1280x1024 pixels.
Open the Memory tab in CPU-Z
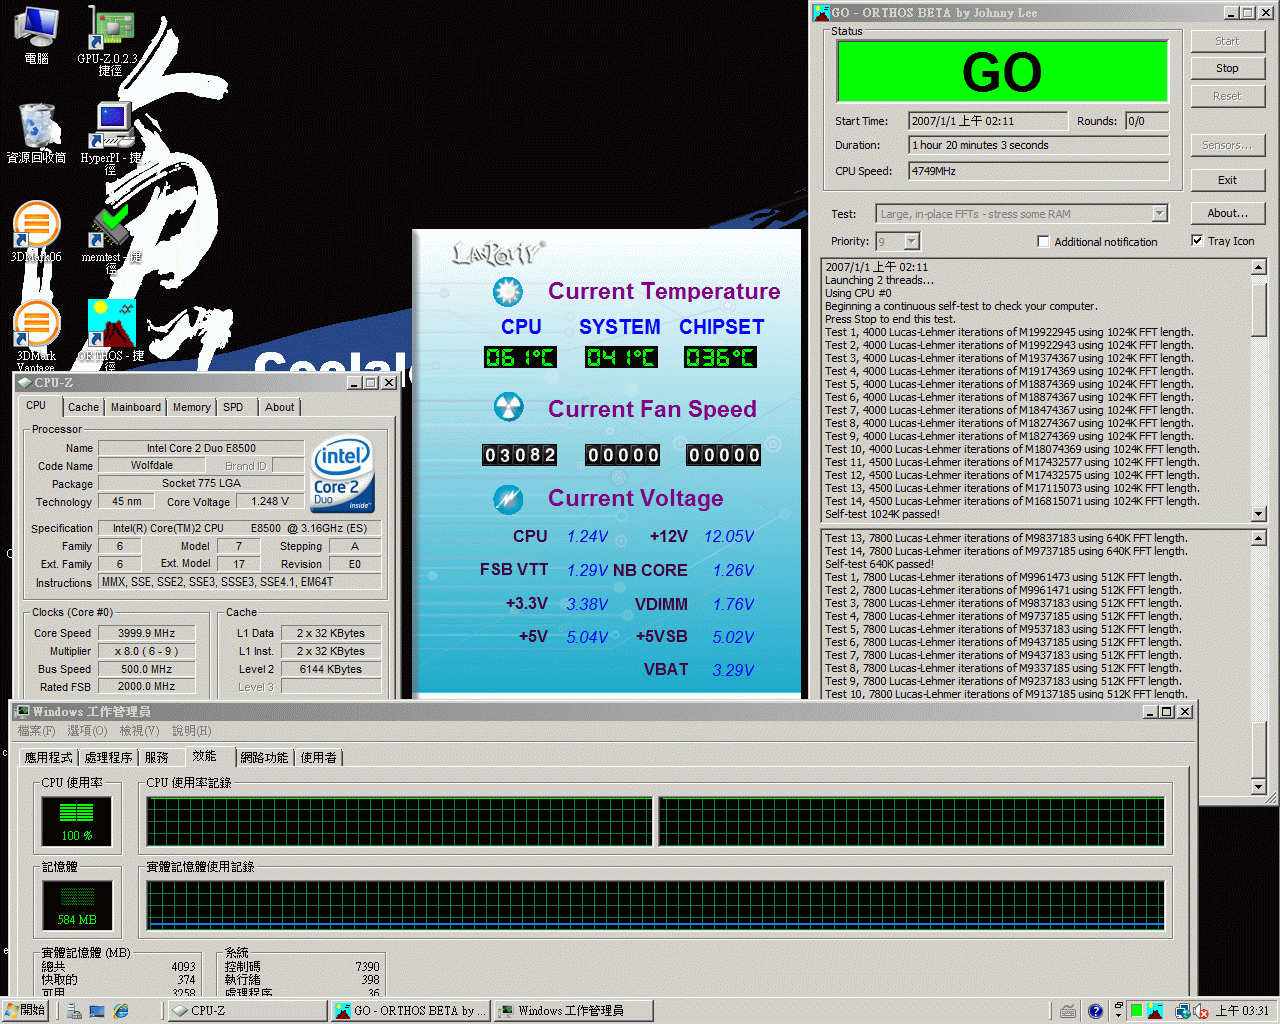coord(191,407)
